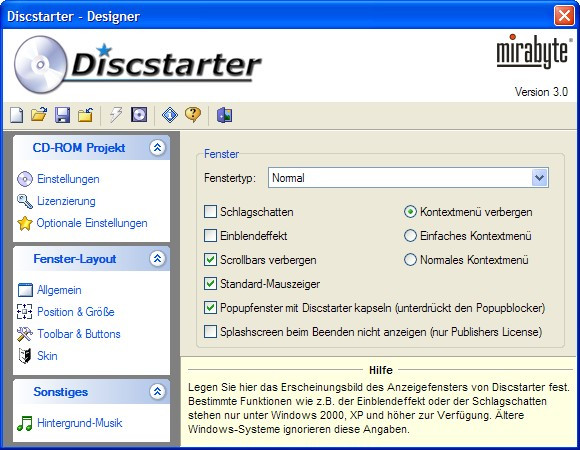Click the Fenster-Layout header title
The height and width of the screenshot is (450, 580).
pyautogui.click(x=75, y=258)
